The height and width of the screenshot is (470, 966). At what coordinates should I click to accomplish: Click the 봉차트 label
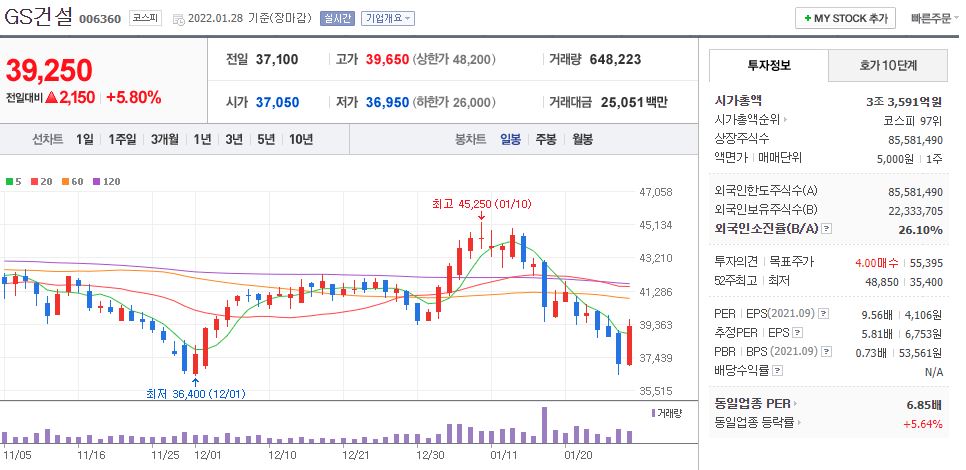[471, 139]
